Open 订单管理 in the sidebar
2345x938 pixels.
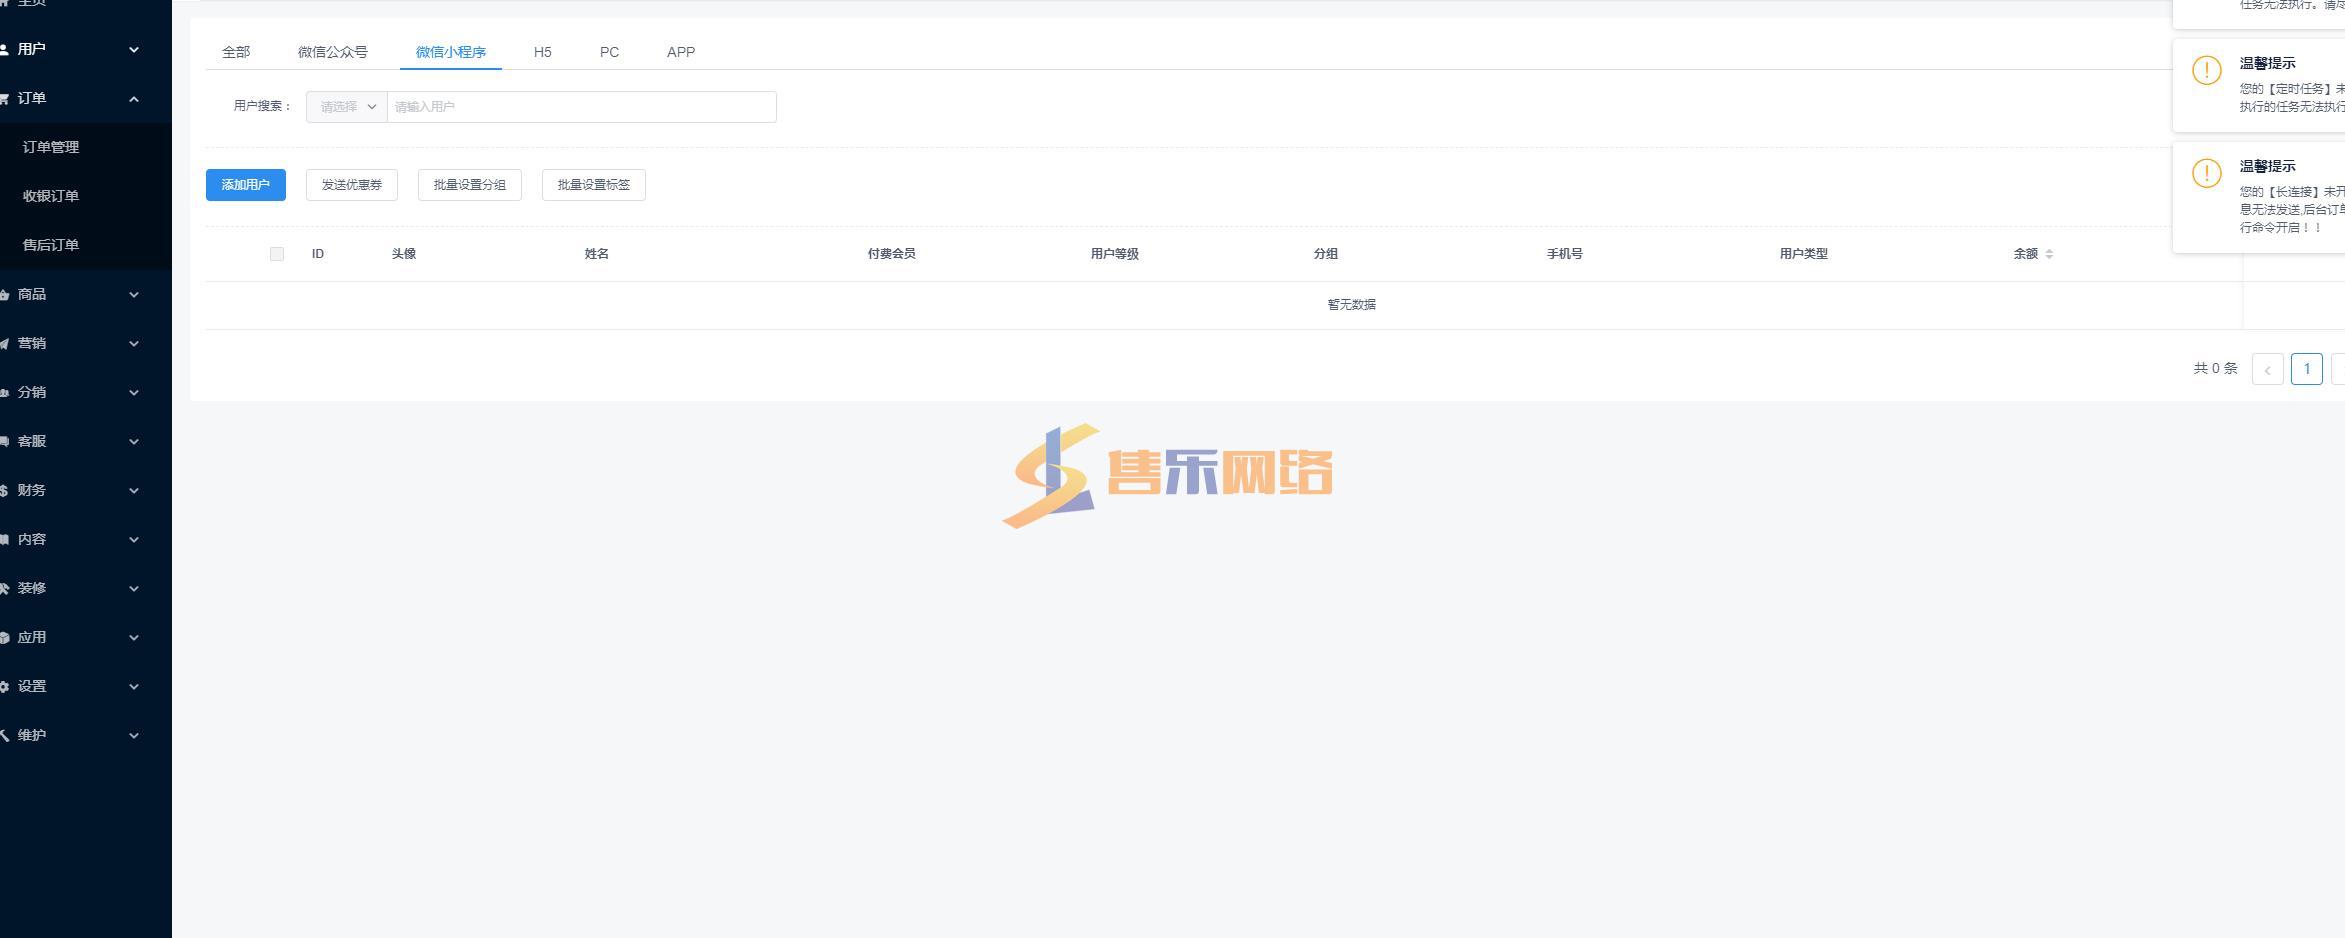[x=51, y=147]
